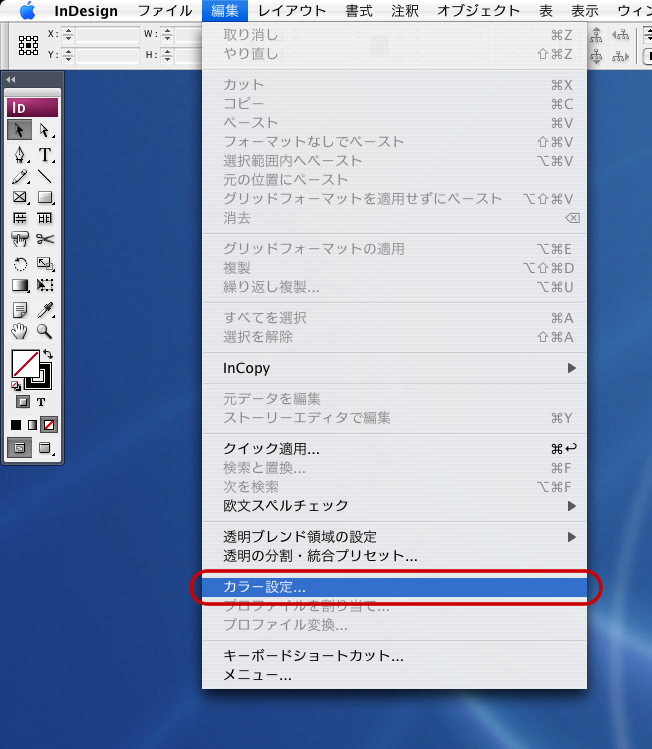Choose the Hand tool

pos(20,331)
